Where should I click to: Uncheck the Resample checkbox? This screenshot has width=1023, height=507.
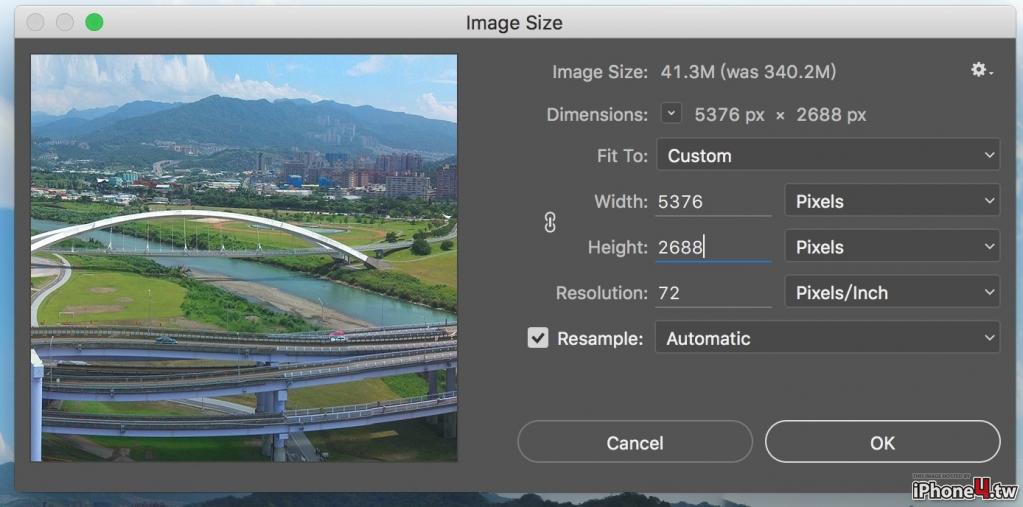(x=538, y=338)
